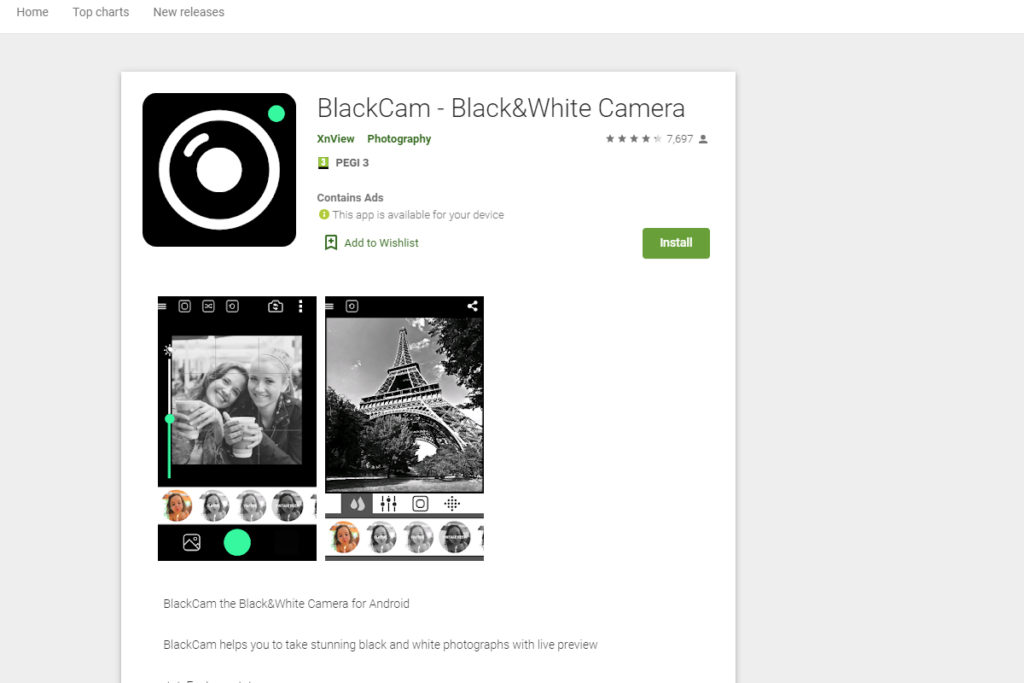Click the color filter preview in first screenshot
Image resolution: width=1024 pixels, height=683 pixels.
click(x=176, y=506)
